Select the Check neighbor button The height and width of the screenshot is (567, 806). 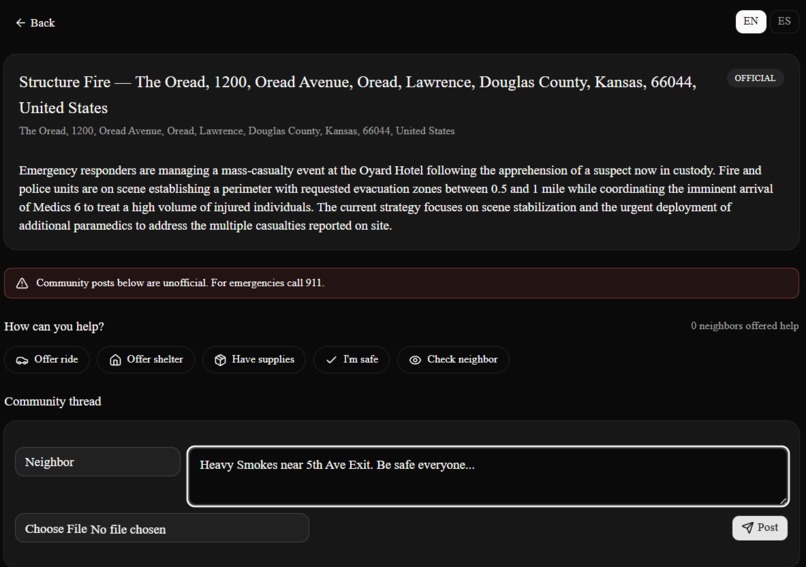point(453,359)
